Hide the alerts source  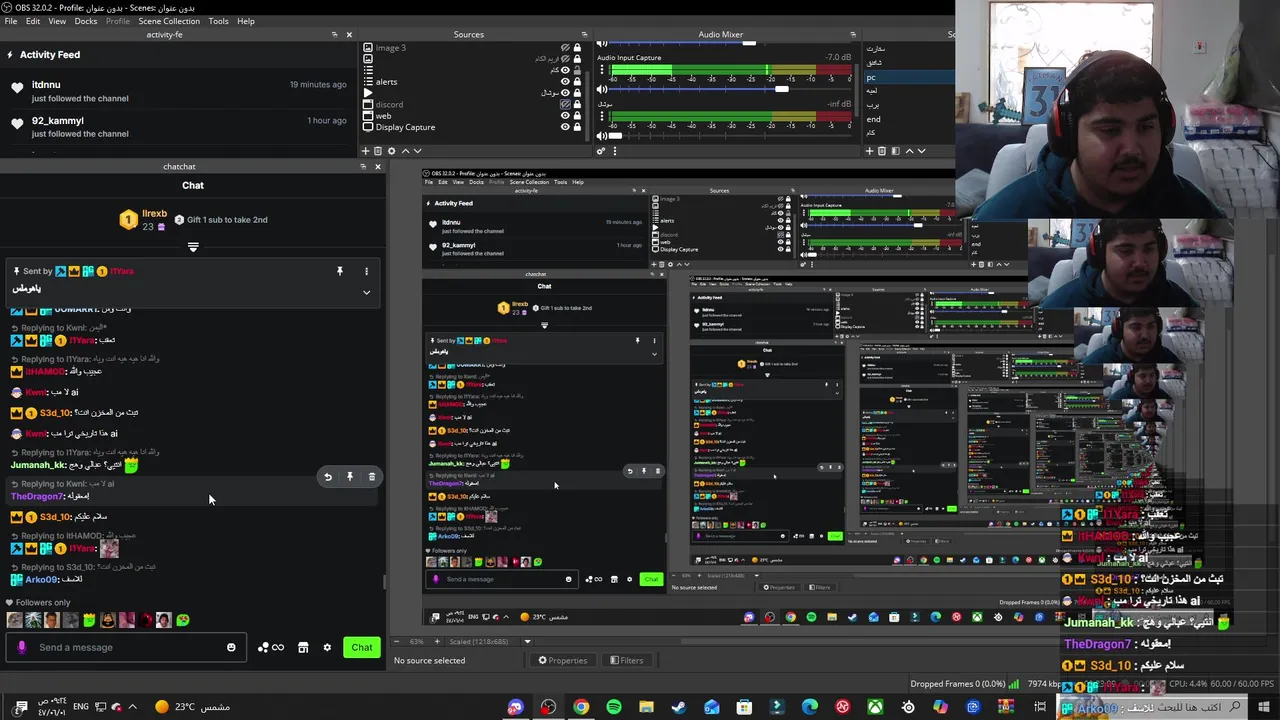coord(565,81)
